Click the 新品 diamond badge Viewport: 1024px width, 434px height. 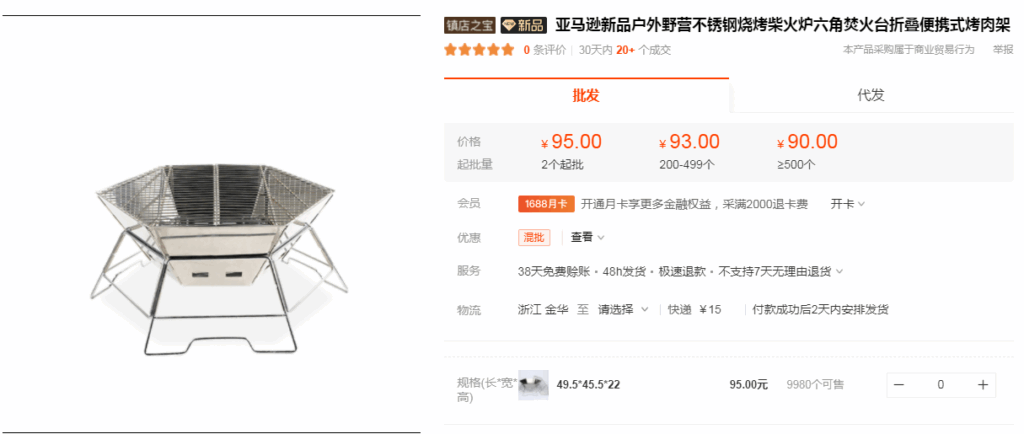pos(523,25)
